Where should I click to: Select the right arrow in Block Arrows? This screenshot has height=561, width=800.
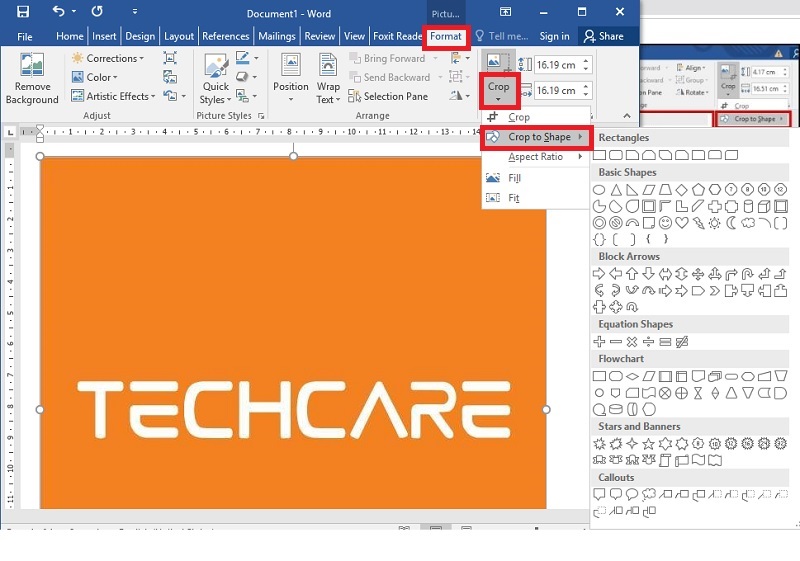(x=600, y=273)
